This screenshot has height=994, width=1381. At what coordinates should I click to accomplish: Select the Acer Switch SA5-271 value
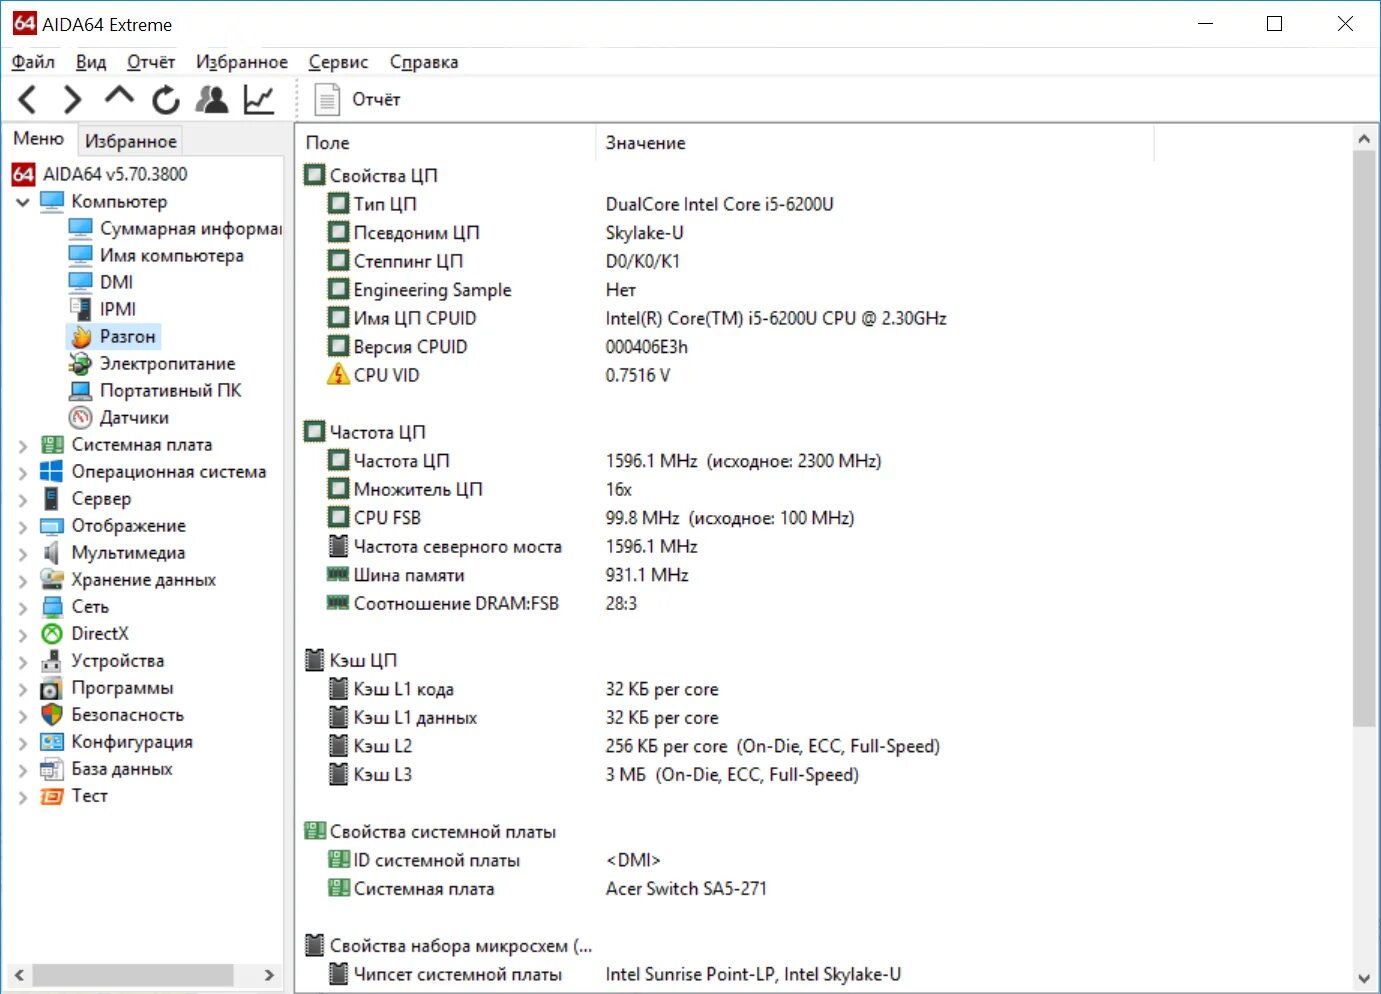686,888
